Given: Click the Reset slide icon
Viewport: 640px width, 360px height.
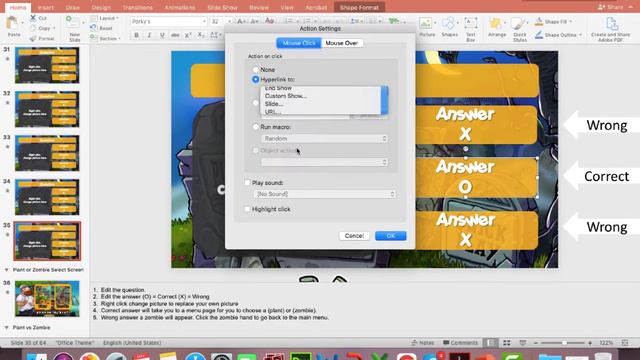Looking at the screenshot, I should tap(94, 28).
